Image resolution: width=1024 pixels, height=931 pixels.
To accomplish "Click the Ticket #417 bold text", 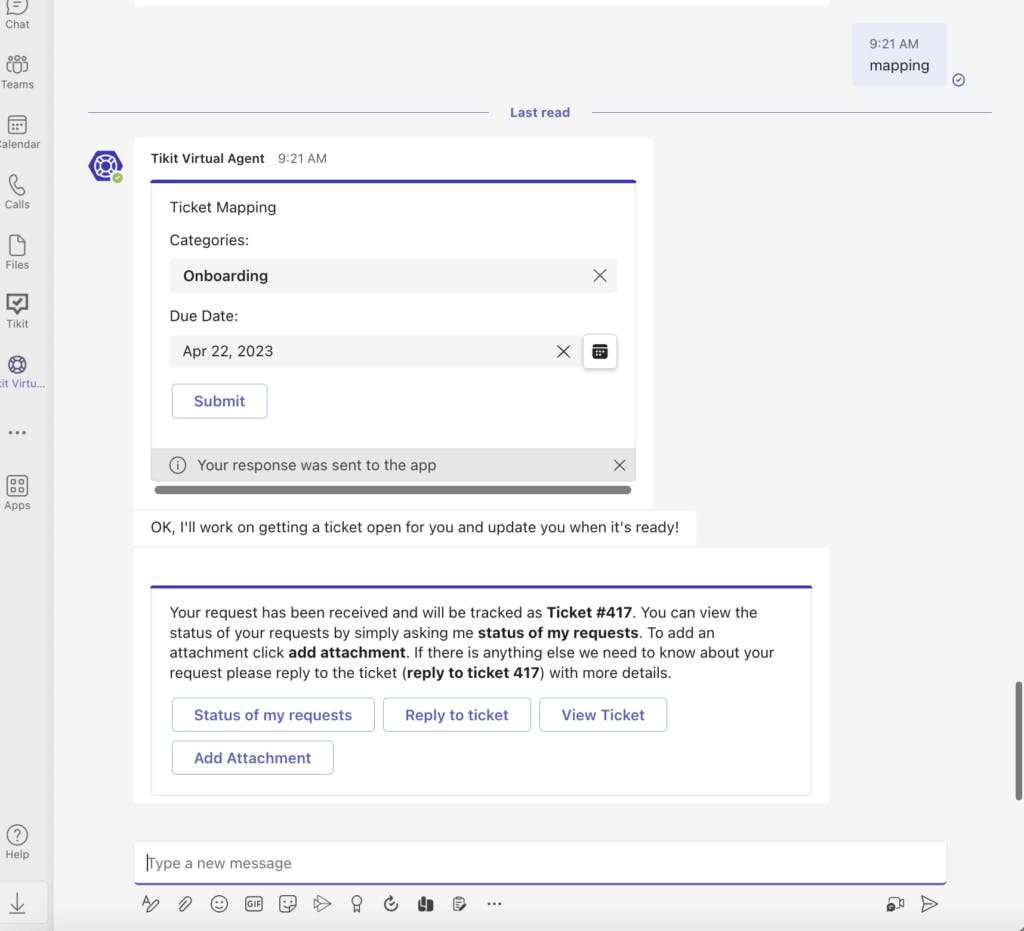I will (x=589, y=612).
